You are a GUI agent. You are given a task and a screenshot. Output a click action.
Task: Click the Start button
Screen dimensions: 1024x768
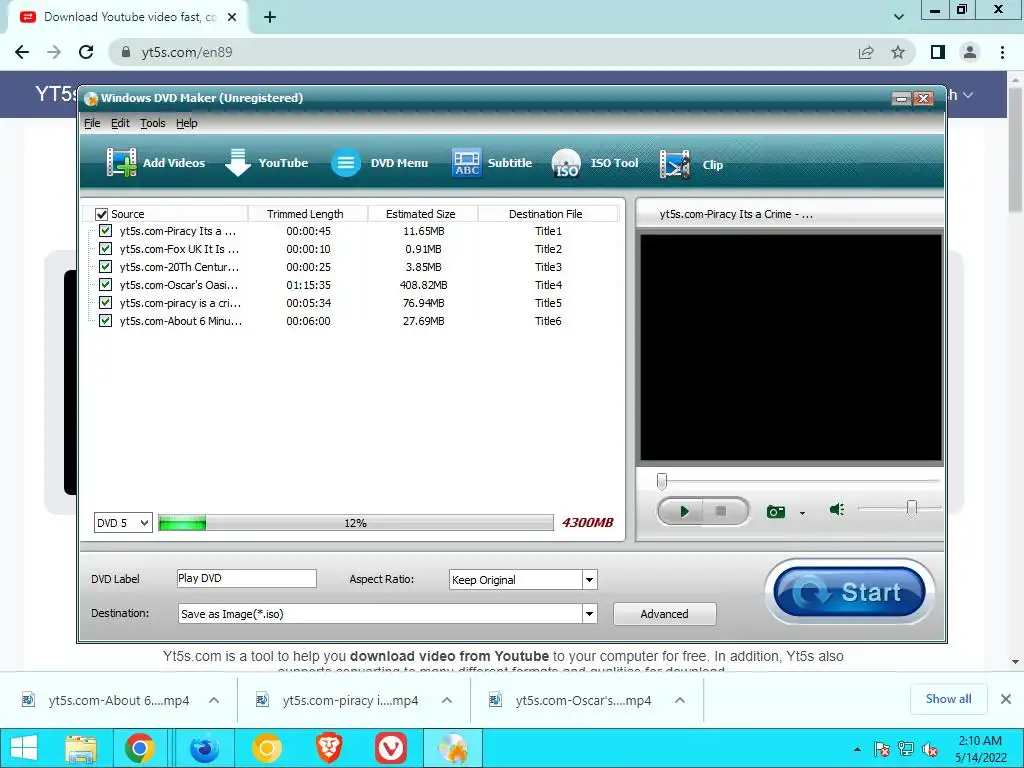tap(849, 592)
